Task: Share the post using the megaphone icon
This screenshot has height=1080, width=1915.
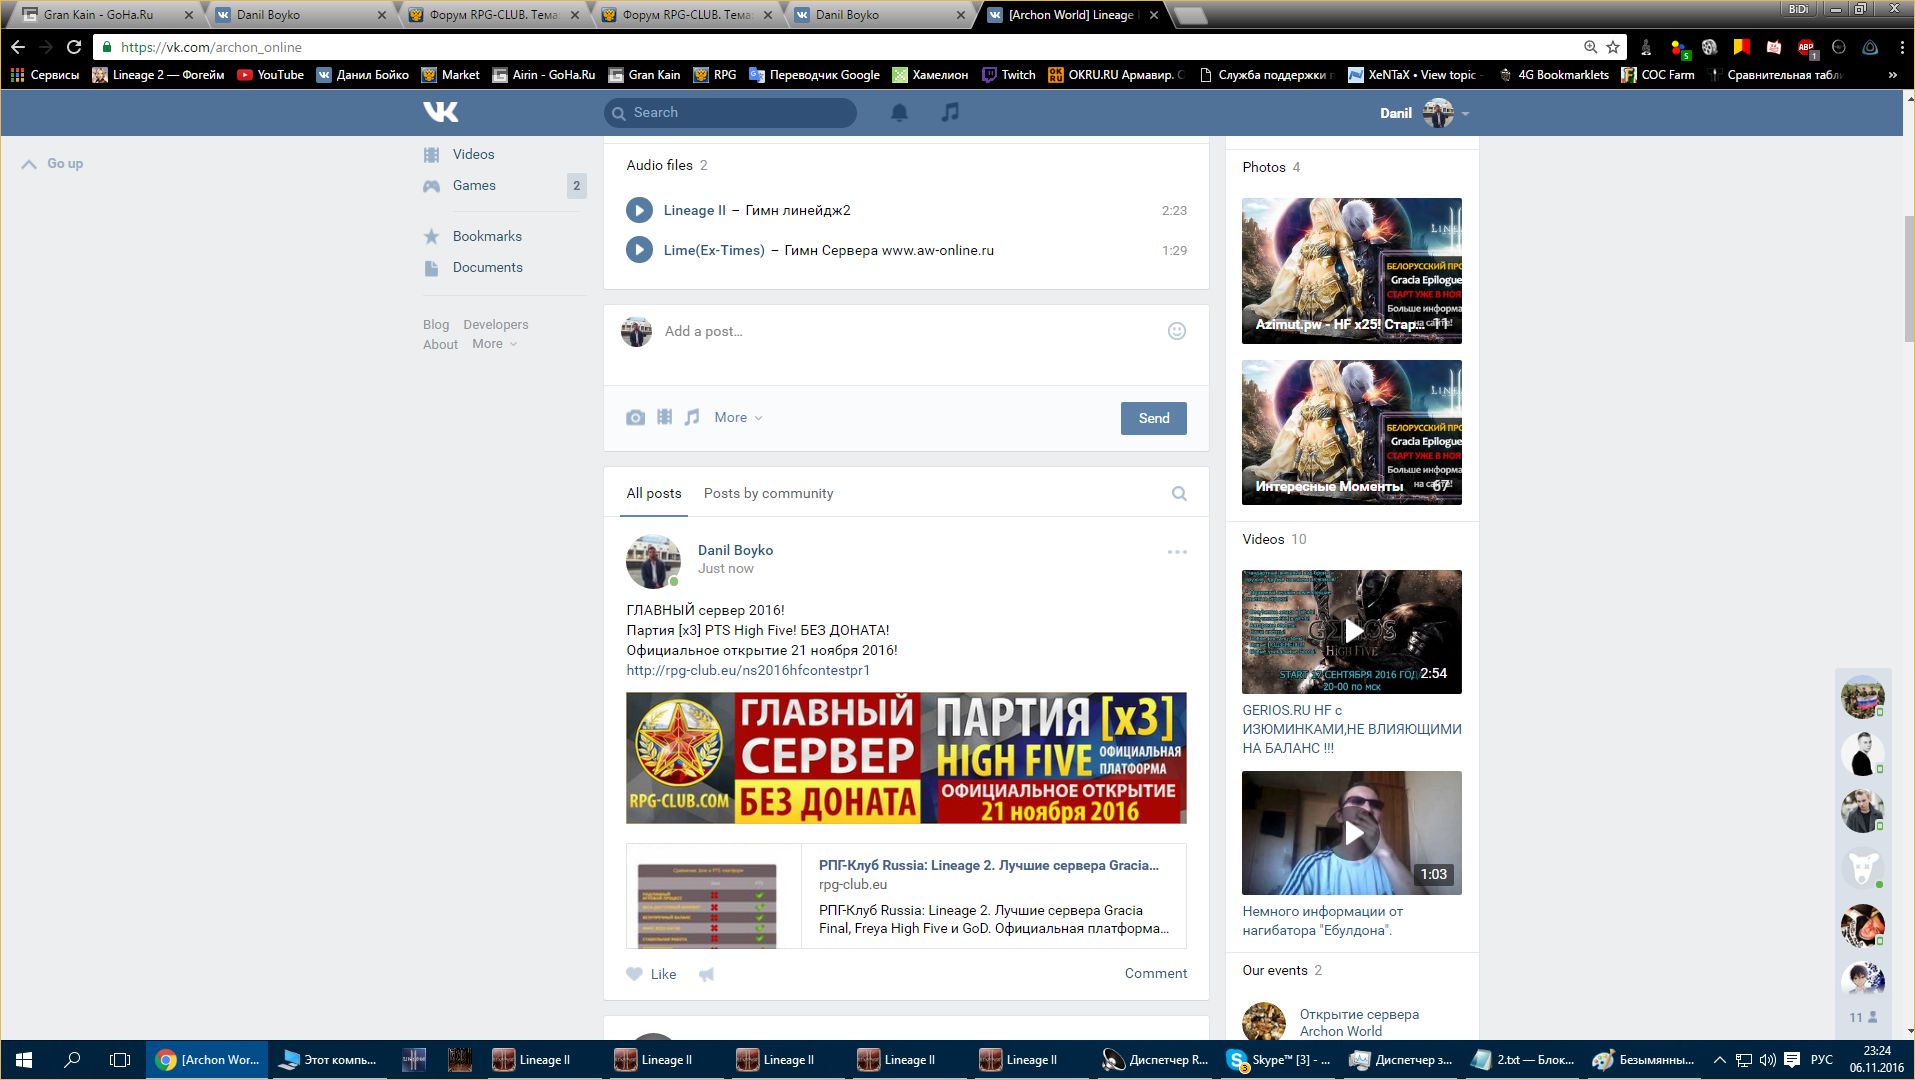Action: [706, 974]
